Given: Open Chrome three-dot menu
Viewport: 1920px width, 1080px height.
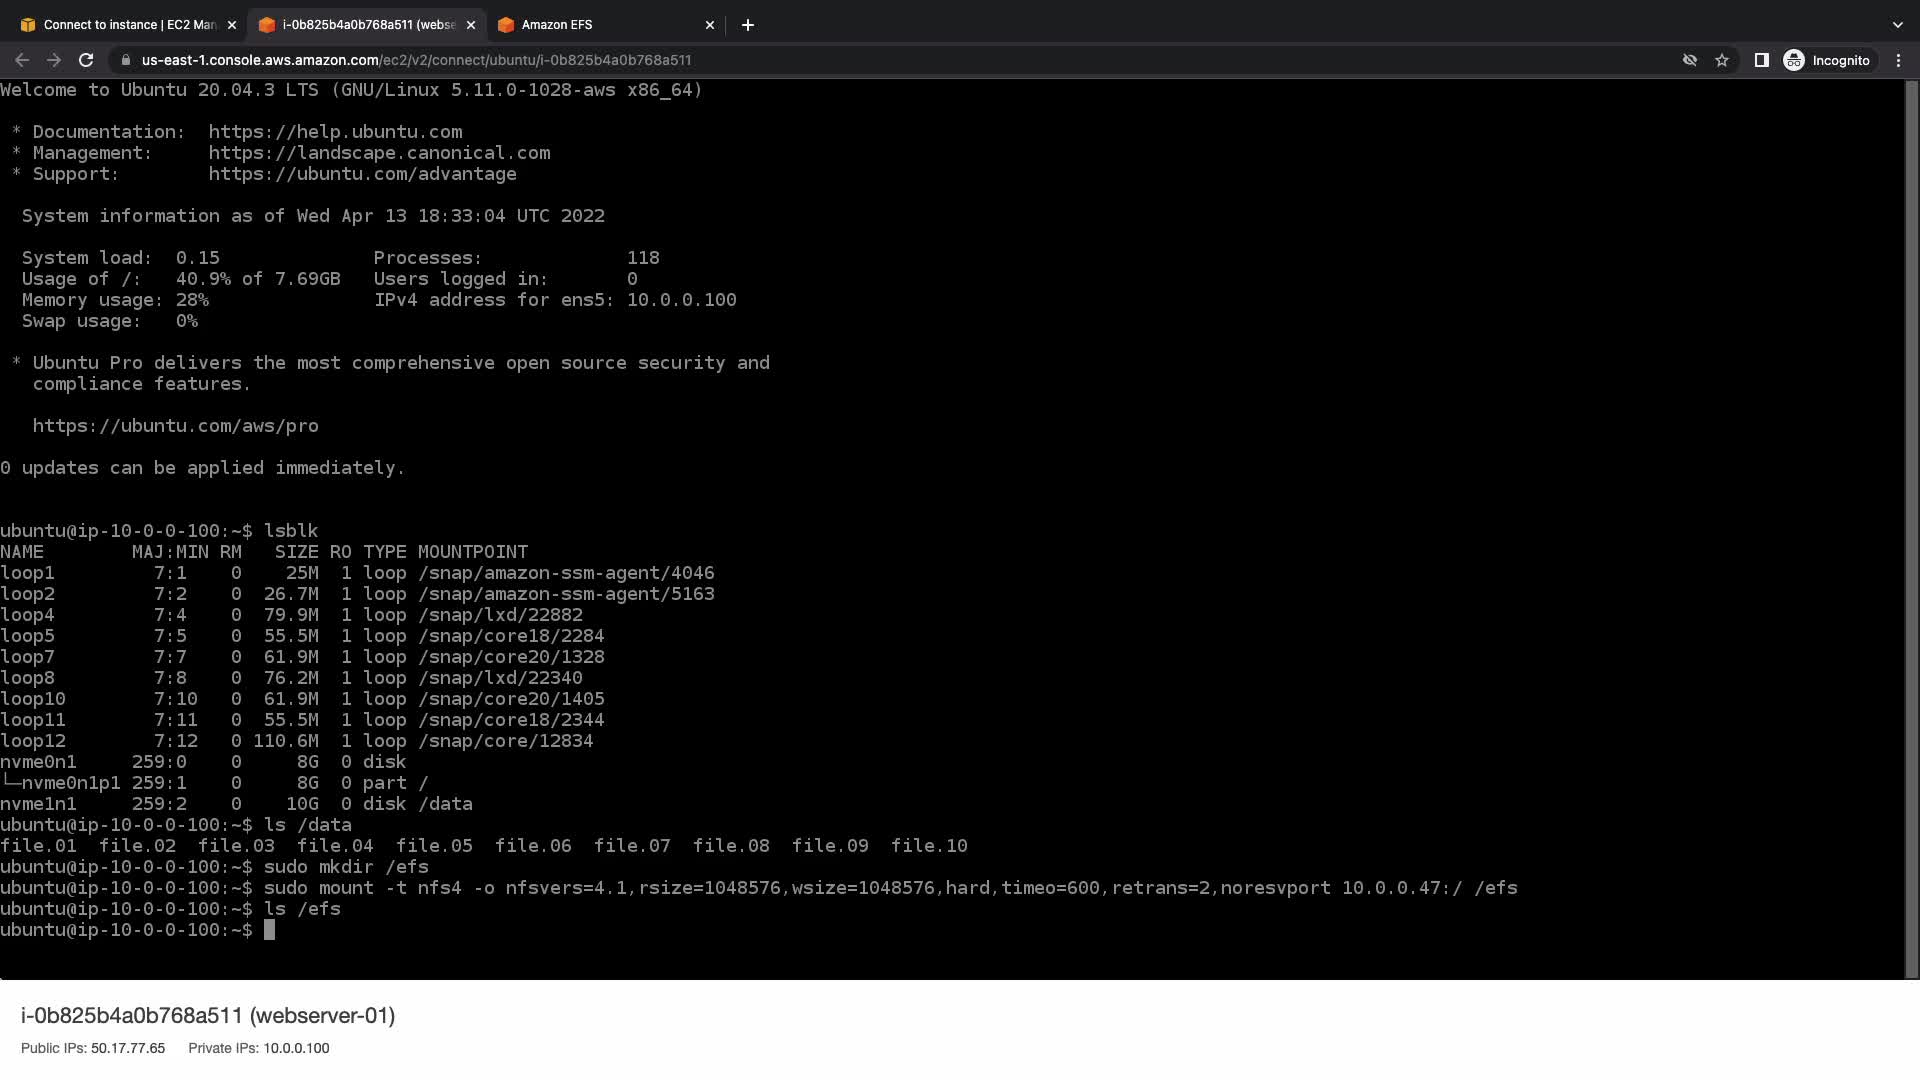Looking at the screenshot, I should click(1898, 60).
